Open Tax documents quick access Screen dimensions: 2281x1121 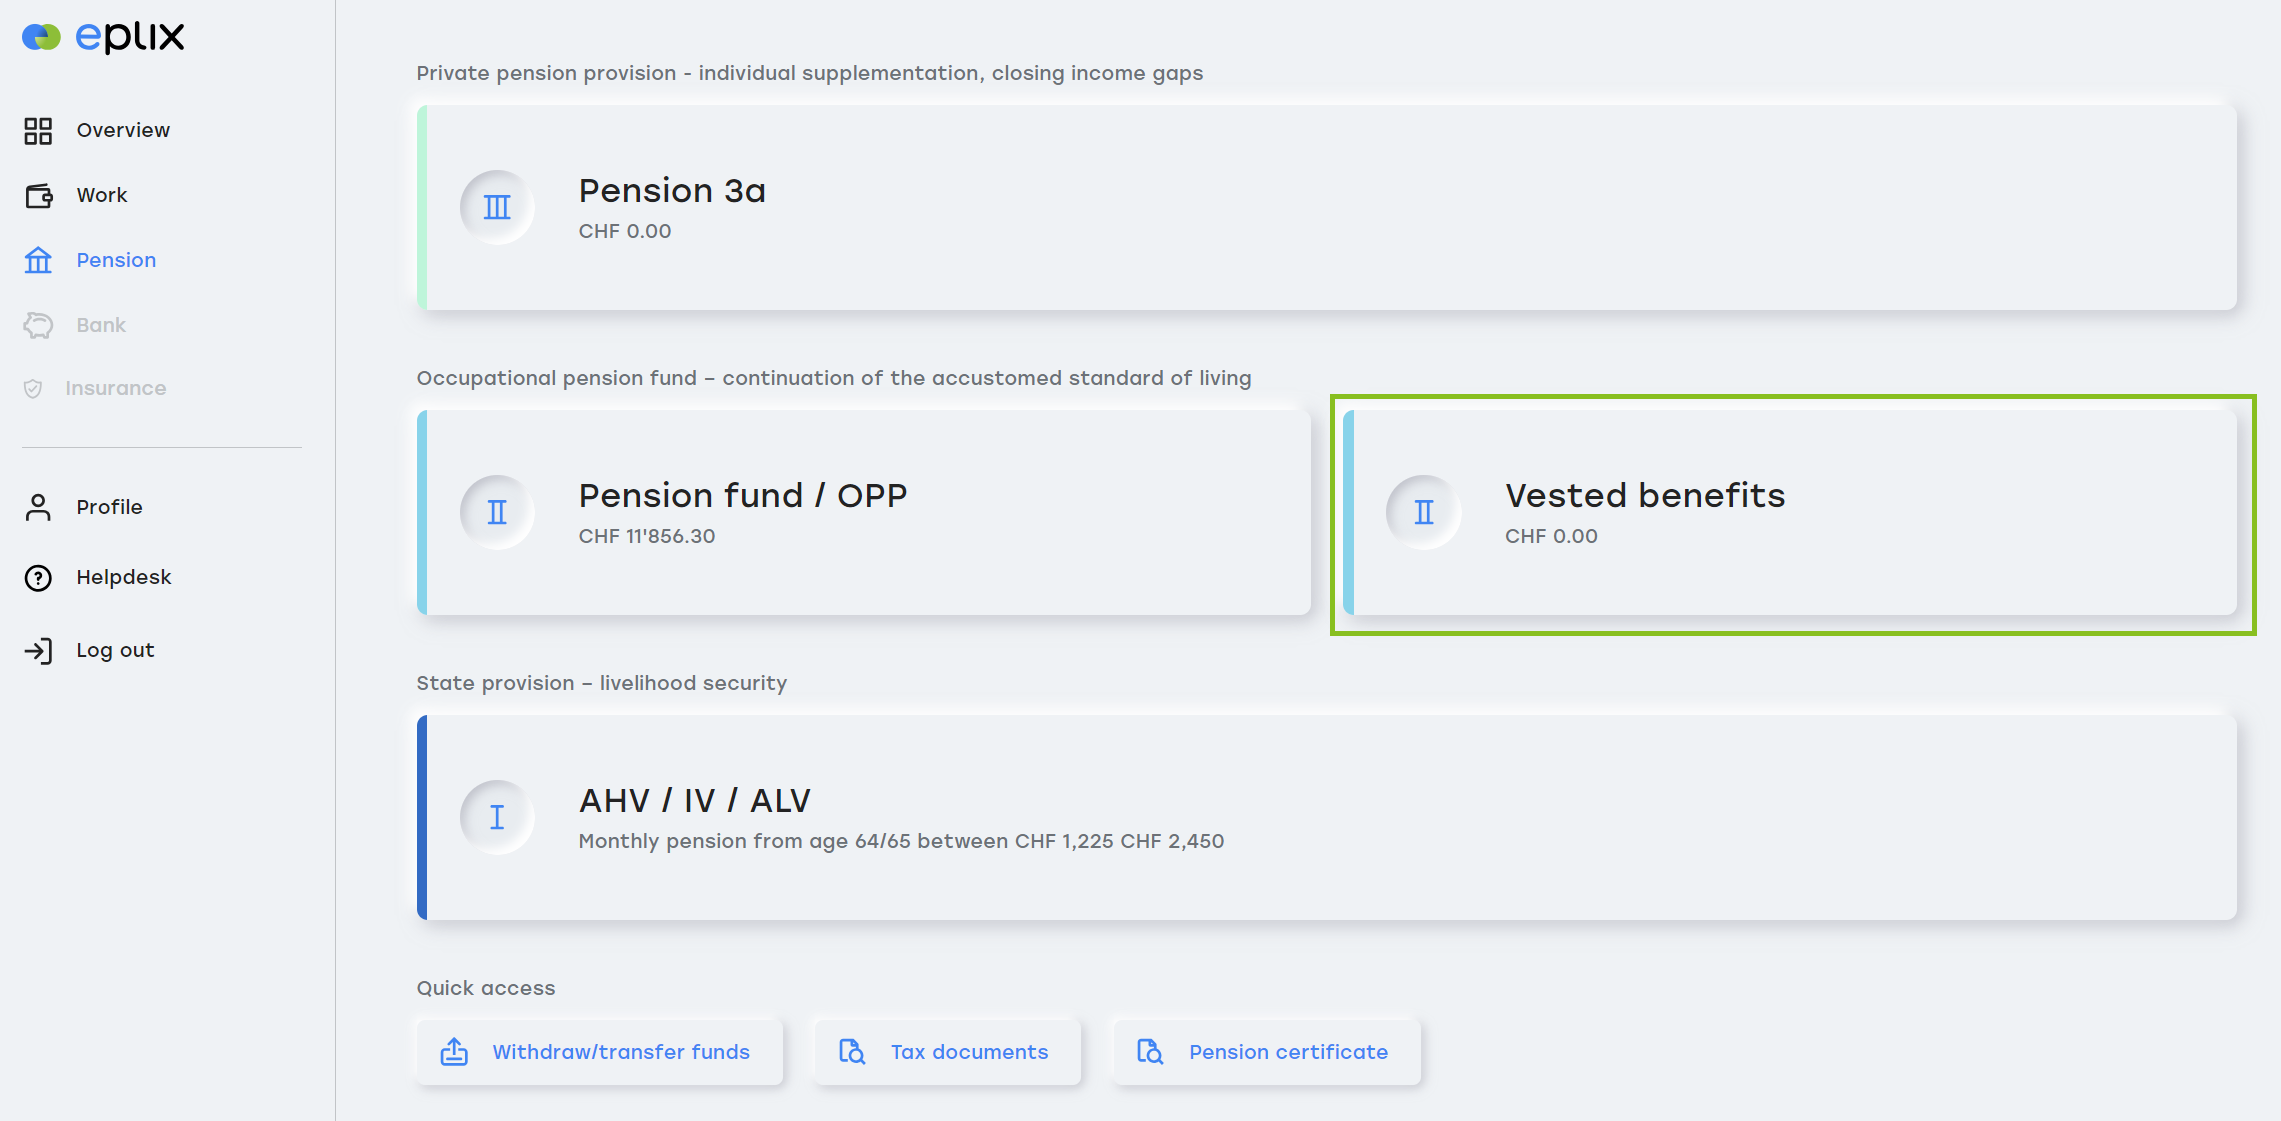pos(947,1052)
